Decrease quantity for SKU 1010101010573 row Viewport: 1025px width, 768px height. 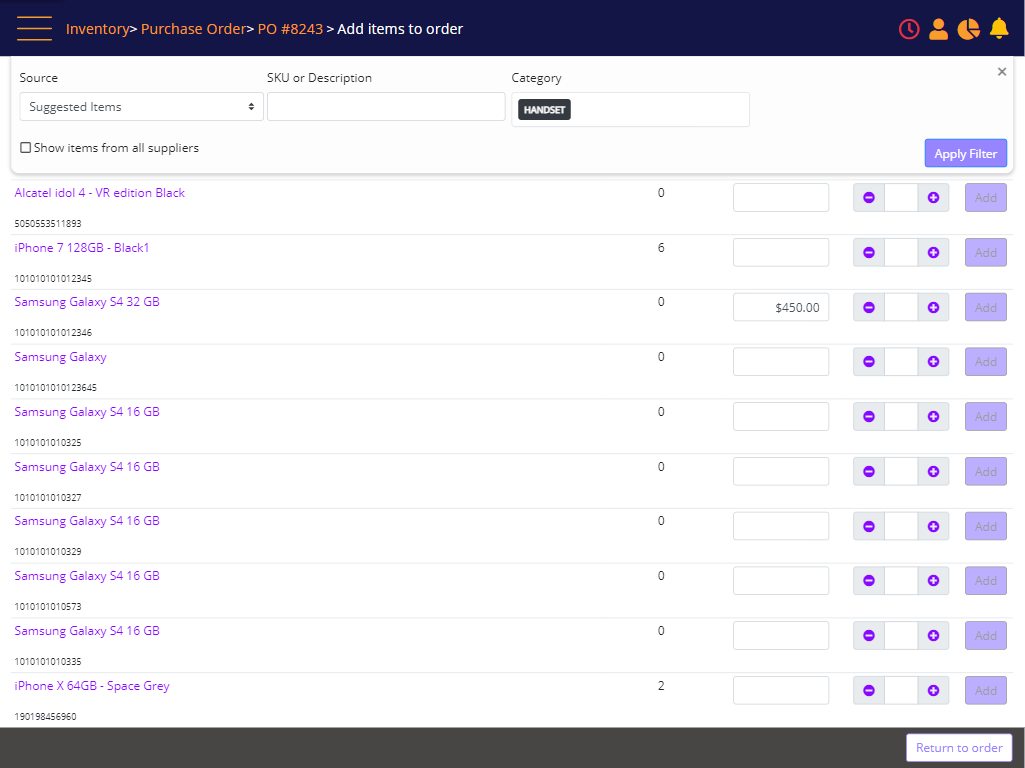[869, 580]
